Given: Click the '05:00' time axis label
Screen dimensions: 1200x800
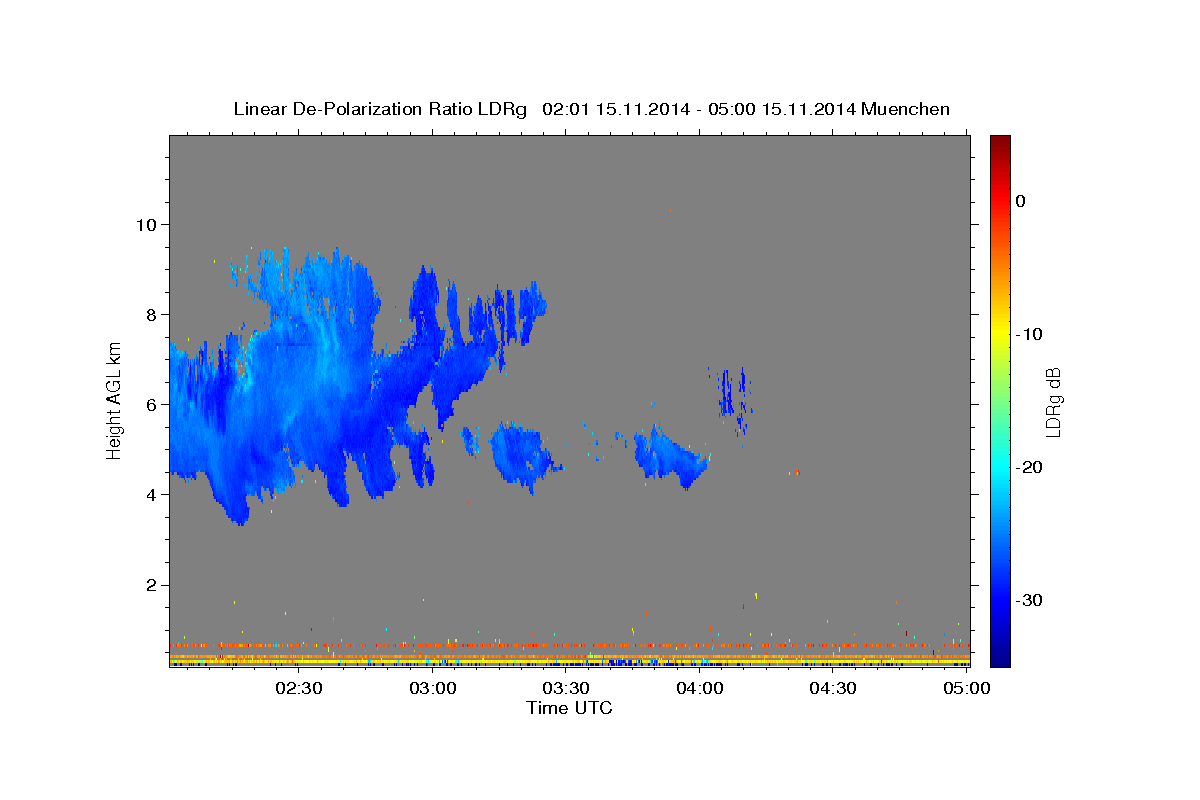Looking at the screenshot, I should coord(967,688).
